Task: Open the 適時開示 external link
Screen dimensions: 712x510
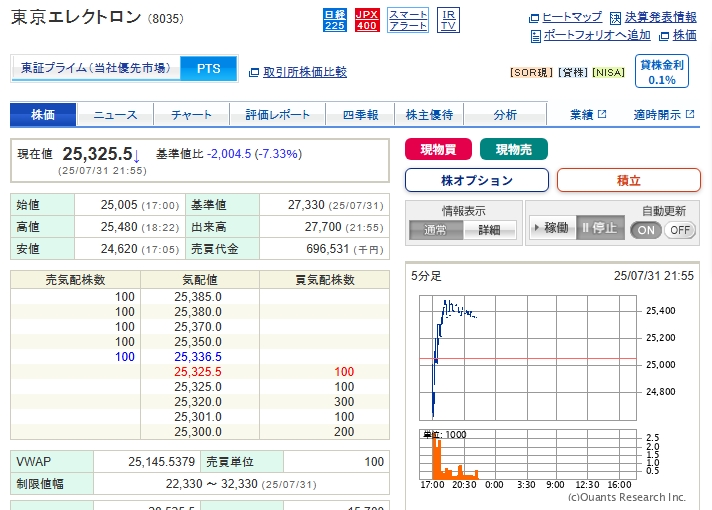Action: 664,114
